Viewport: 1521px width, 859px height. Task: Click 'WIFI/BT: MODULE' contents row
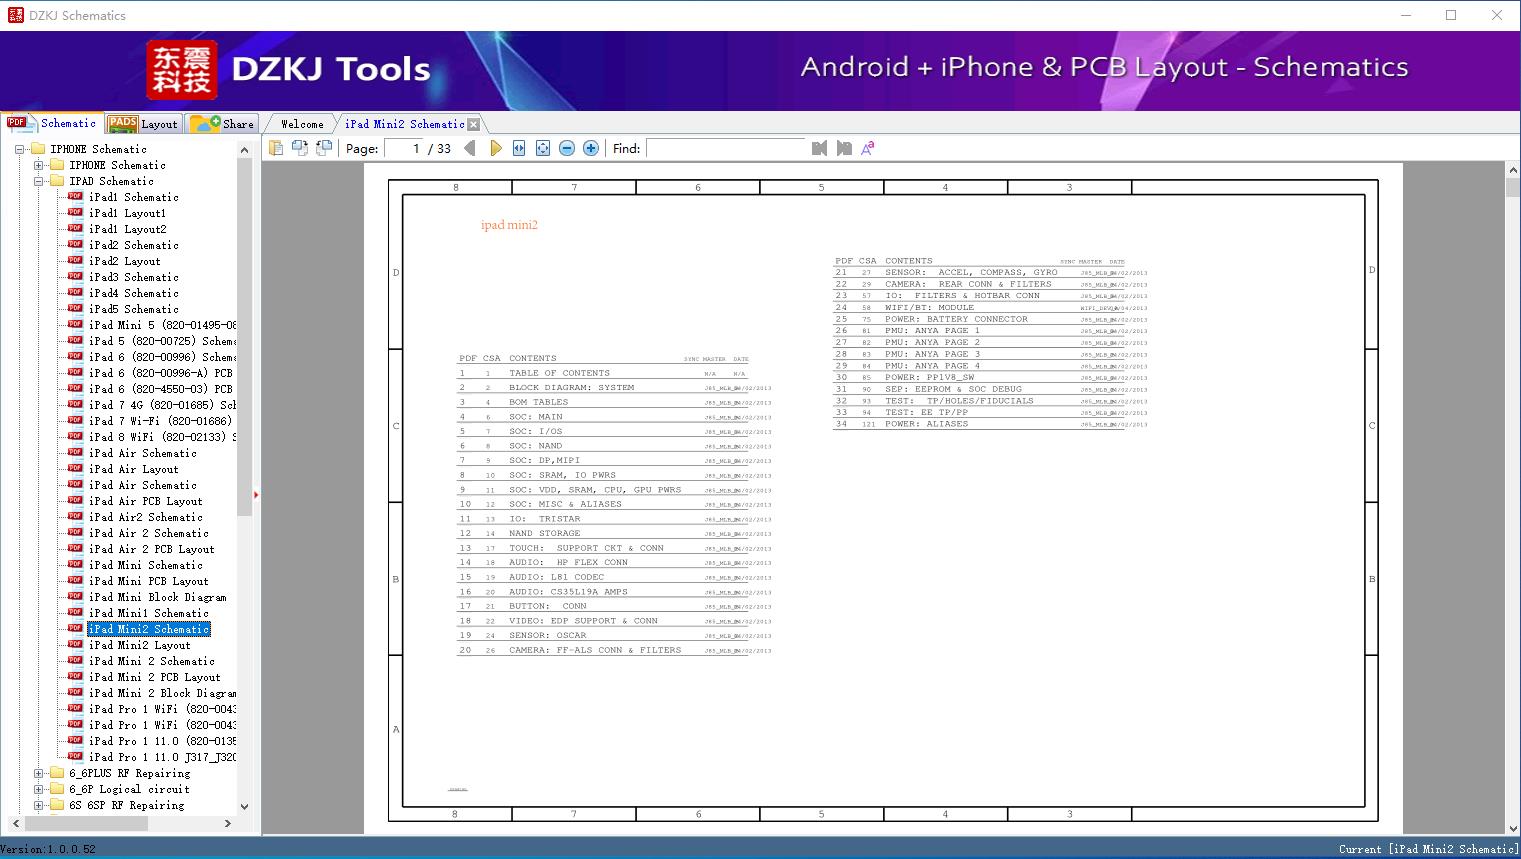(990, 308)
